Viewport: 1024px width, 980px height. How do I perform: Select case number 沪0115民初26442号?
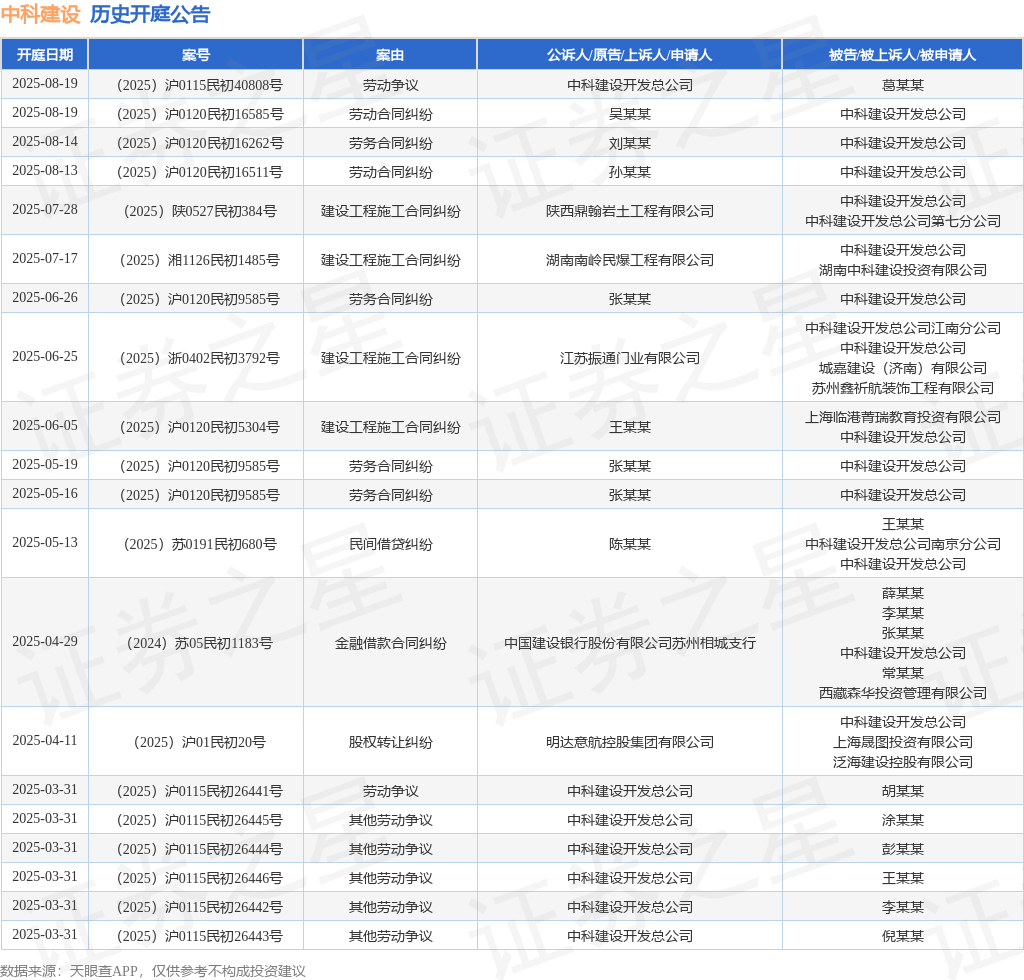tap(199, 907)
